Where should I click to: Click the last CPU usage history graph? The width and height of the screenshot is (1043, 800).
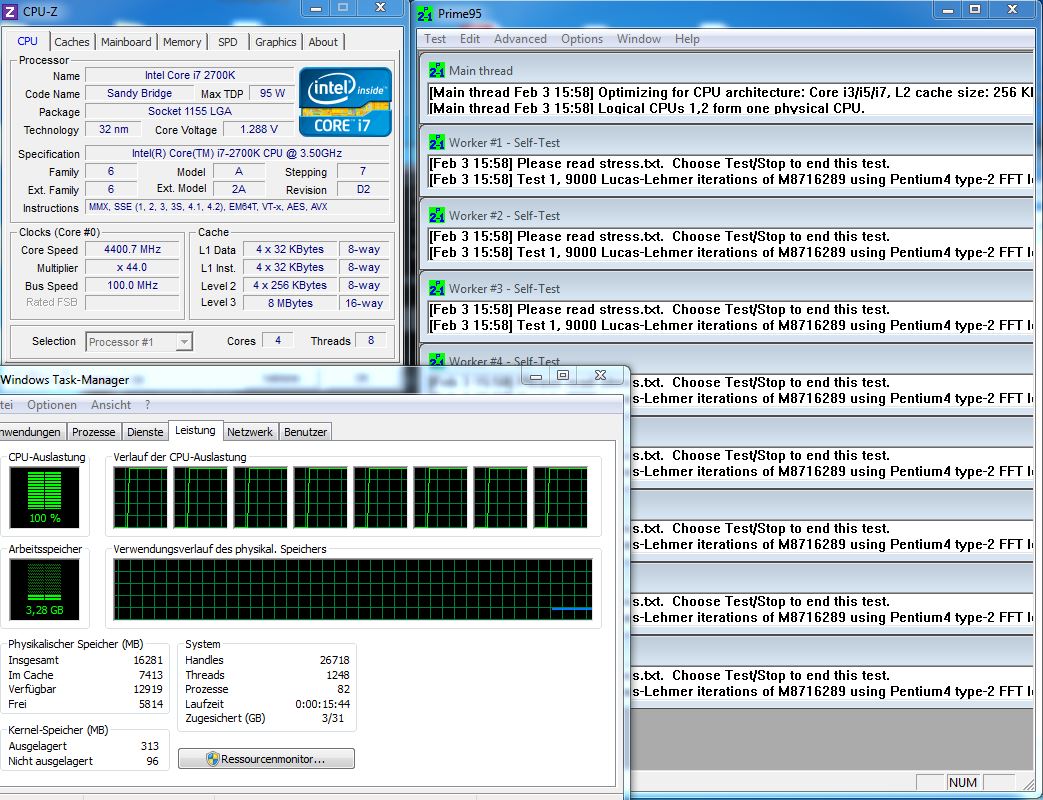pos(561,497)
